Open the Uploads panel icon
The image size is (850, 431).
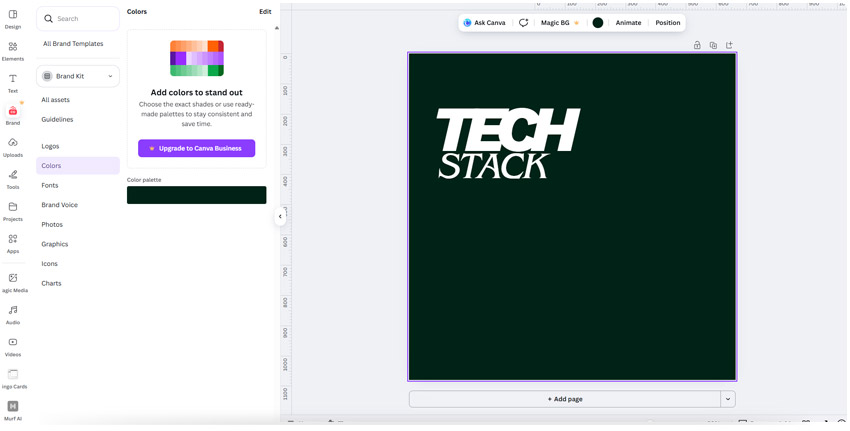(x=13, y=143)
